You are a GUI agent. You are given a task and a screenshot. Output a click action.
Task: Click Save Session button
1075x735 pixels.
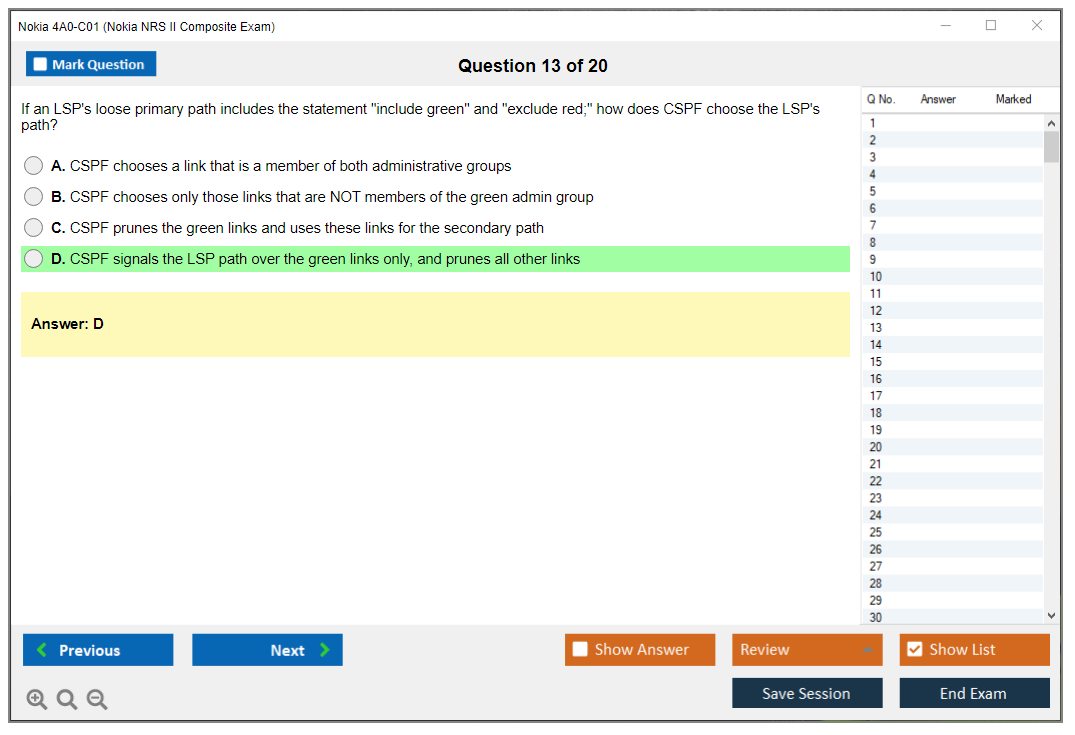807,693
